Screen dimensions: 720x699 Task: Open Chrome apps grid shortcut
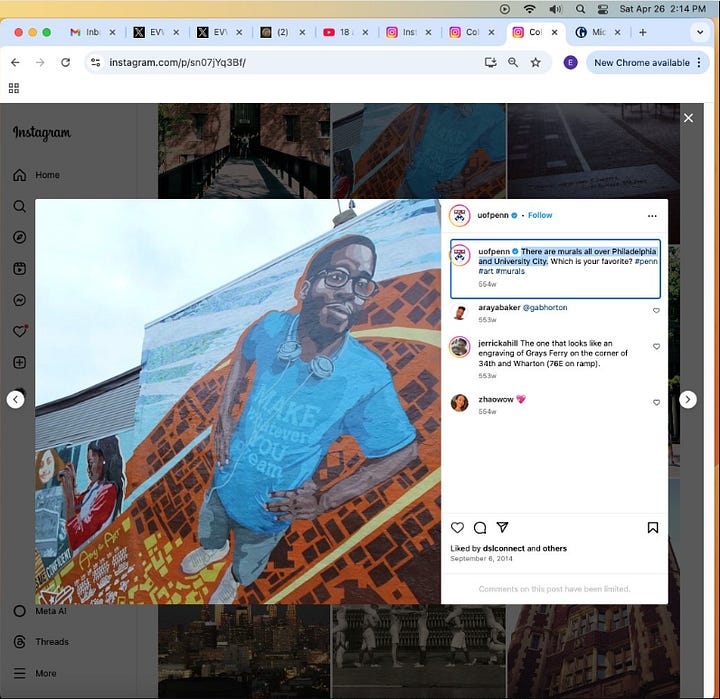(14, 88)
